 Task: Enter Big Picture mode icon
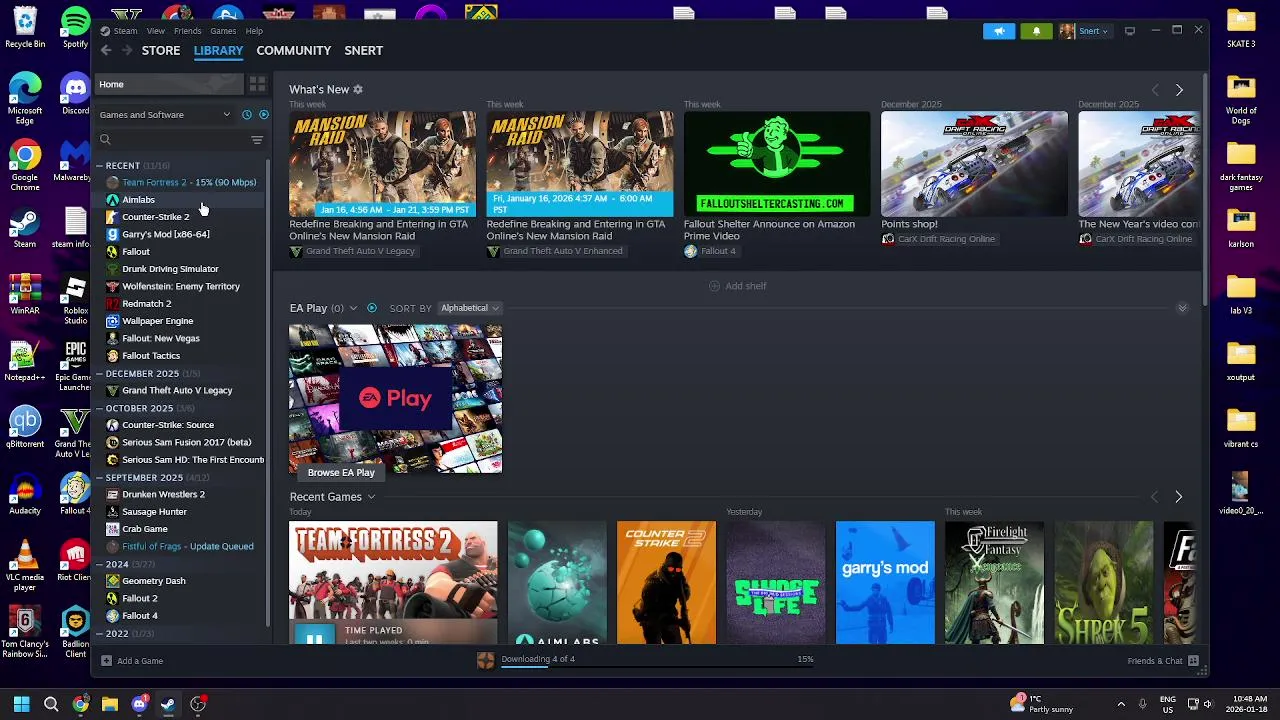pyautogui.click(x=1130, y=31)
